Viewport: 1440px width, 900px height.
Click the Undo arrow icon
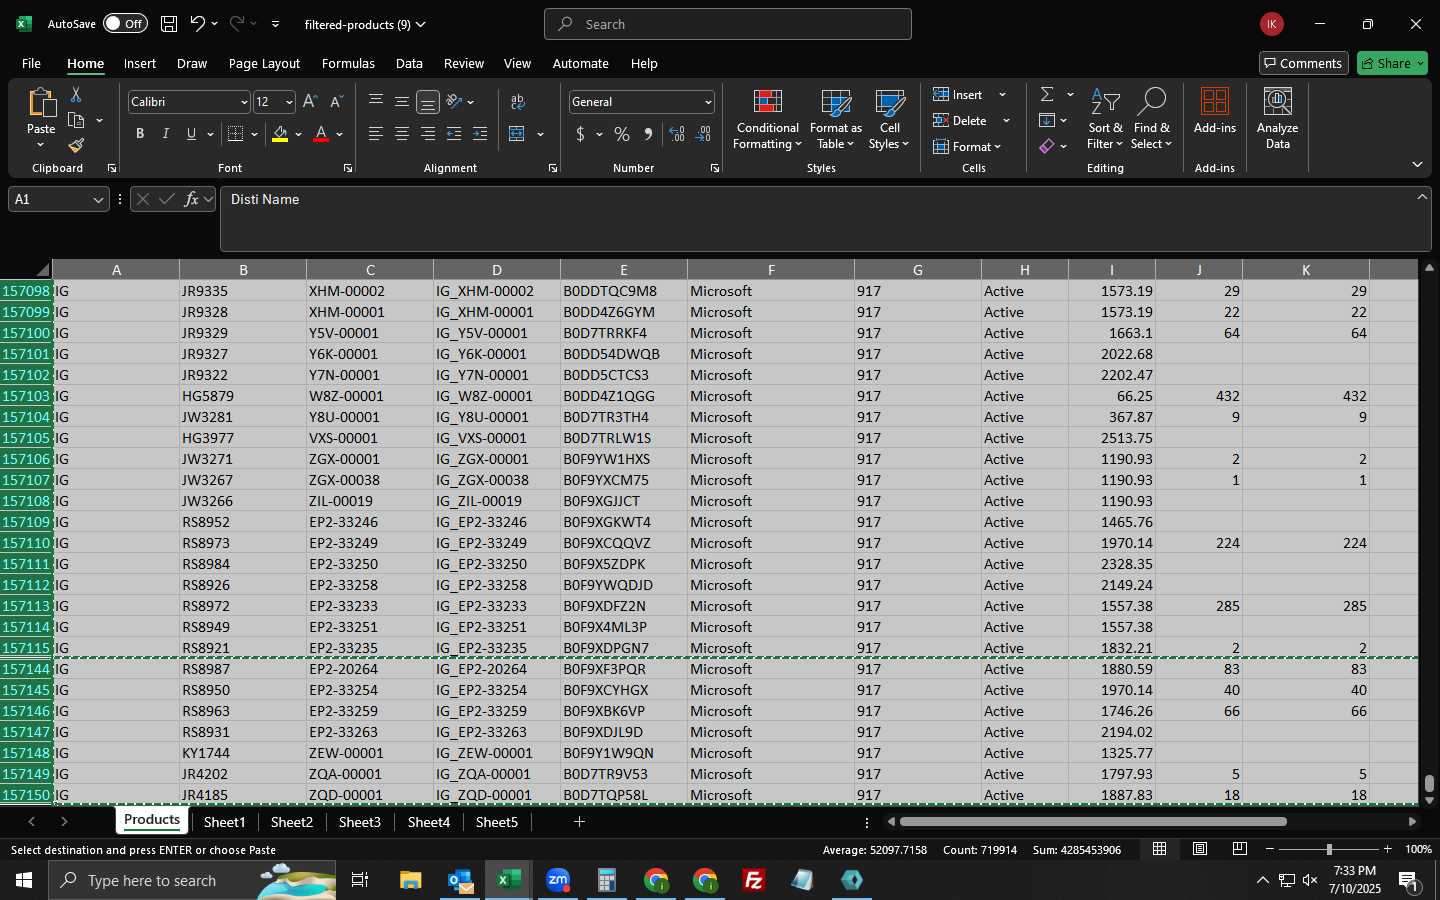(198, 24)
